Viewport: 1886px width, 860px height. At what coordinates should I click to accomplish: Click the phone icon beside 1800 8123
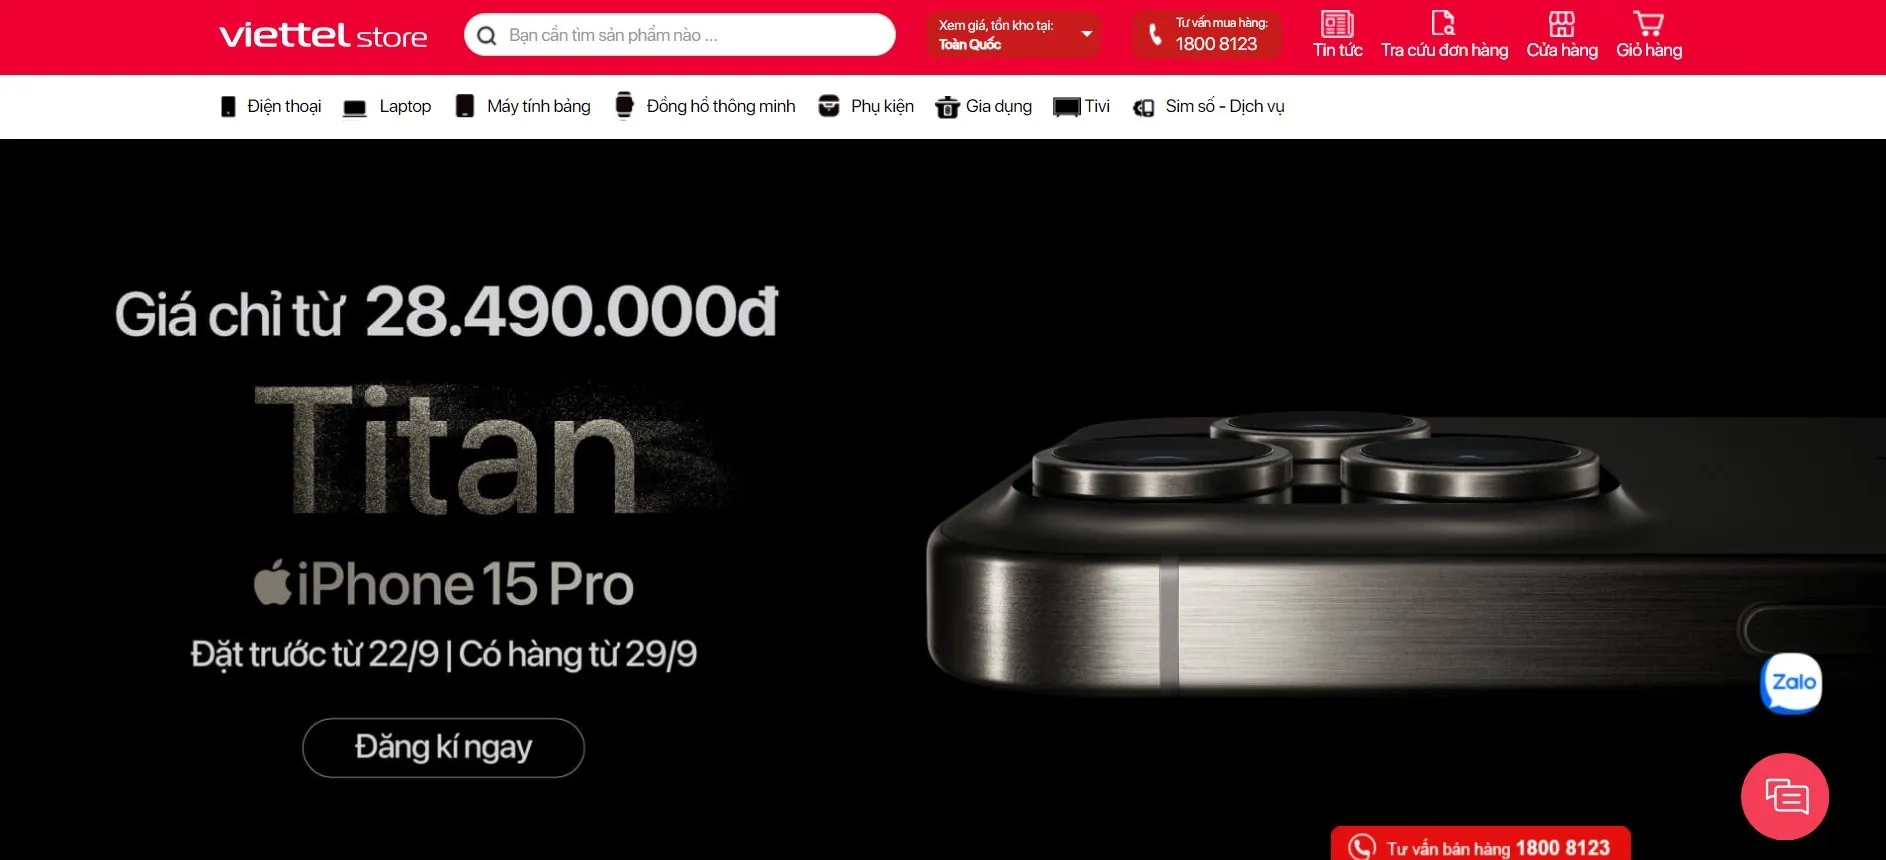point(1155,35)
